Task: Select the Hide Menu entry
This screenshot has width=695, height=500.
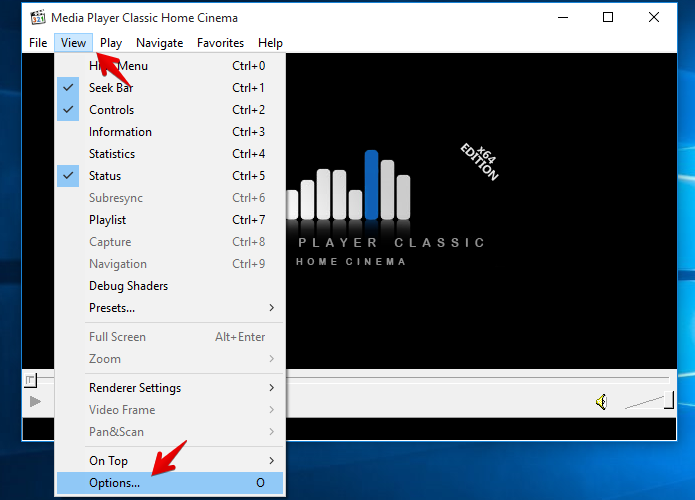Action: 170,66
